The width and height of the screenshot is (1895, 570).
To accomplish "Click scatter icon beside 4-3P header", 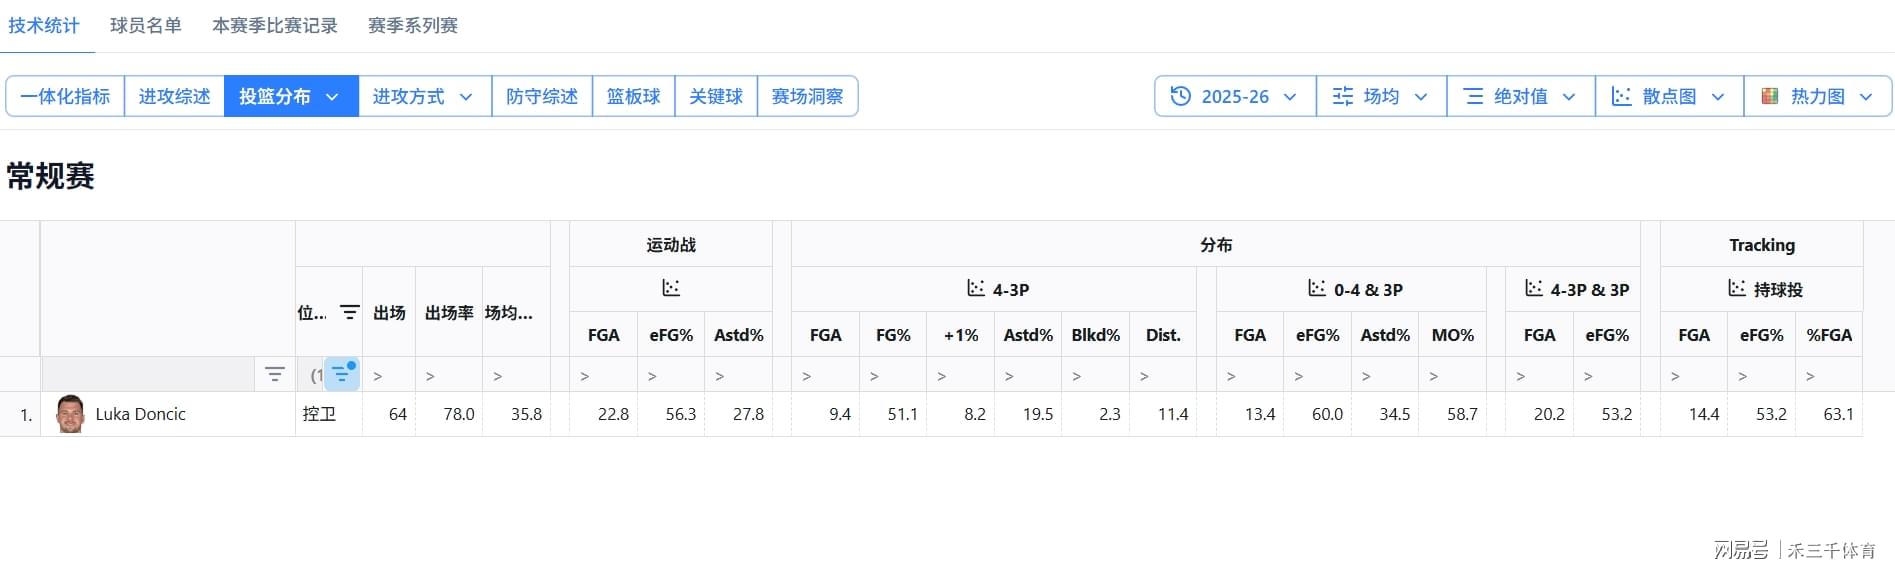I will 976,289.
